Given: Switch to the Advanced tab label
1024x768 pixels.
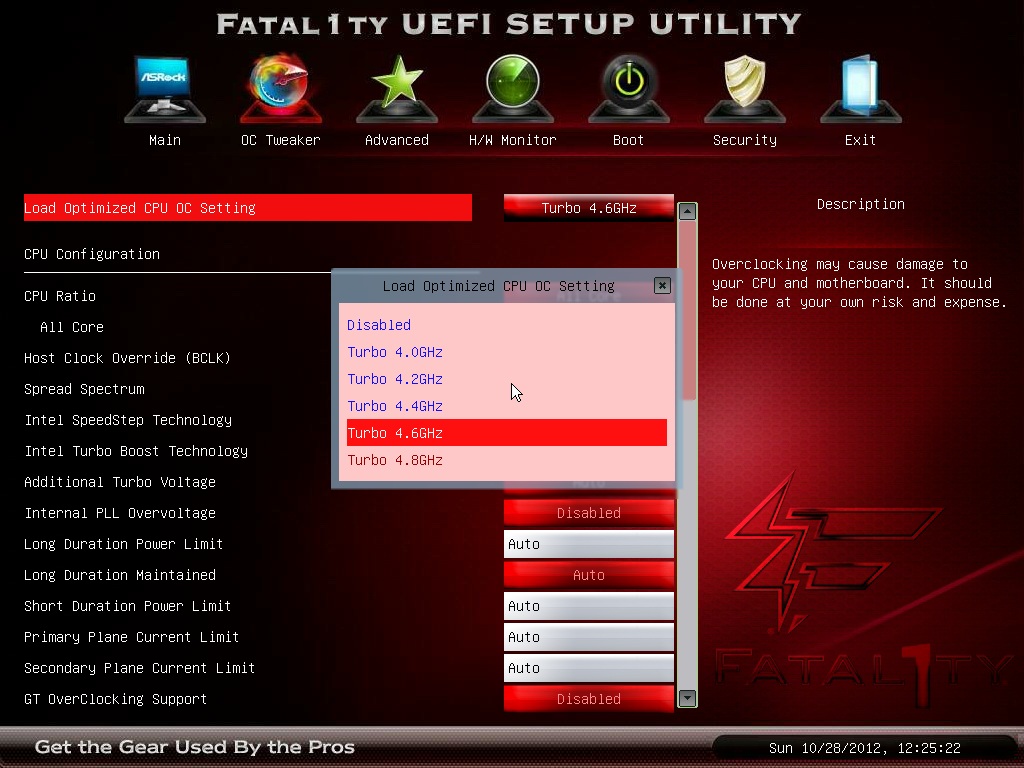Looking at the screenshot, I should click(397, 140).
